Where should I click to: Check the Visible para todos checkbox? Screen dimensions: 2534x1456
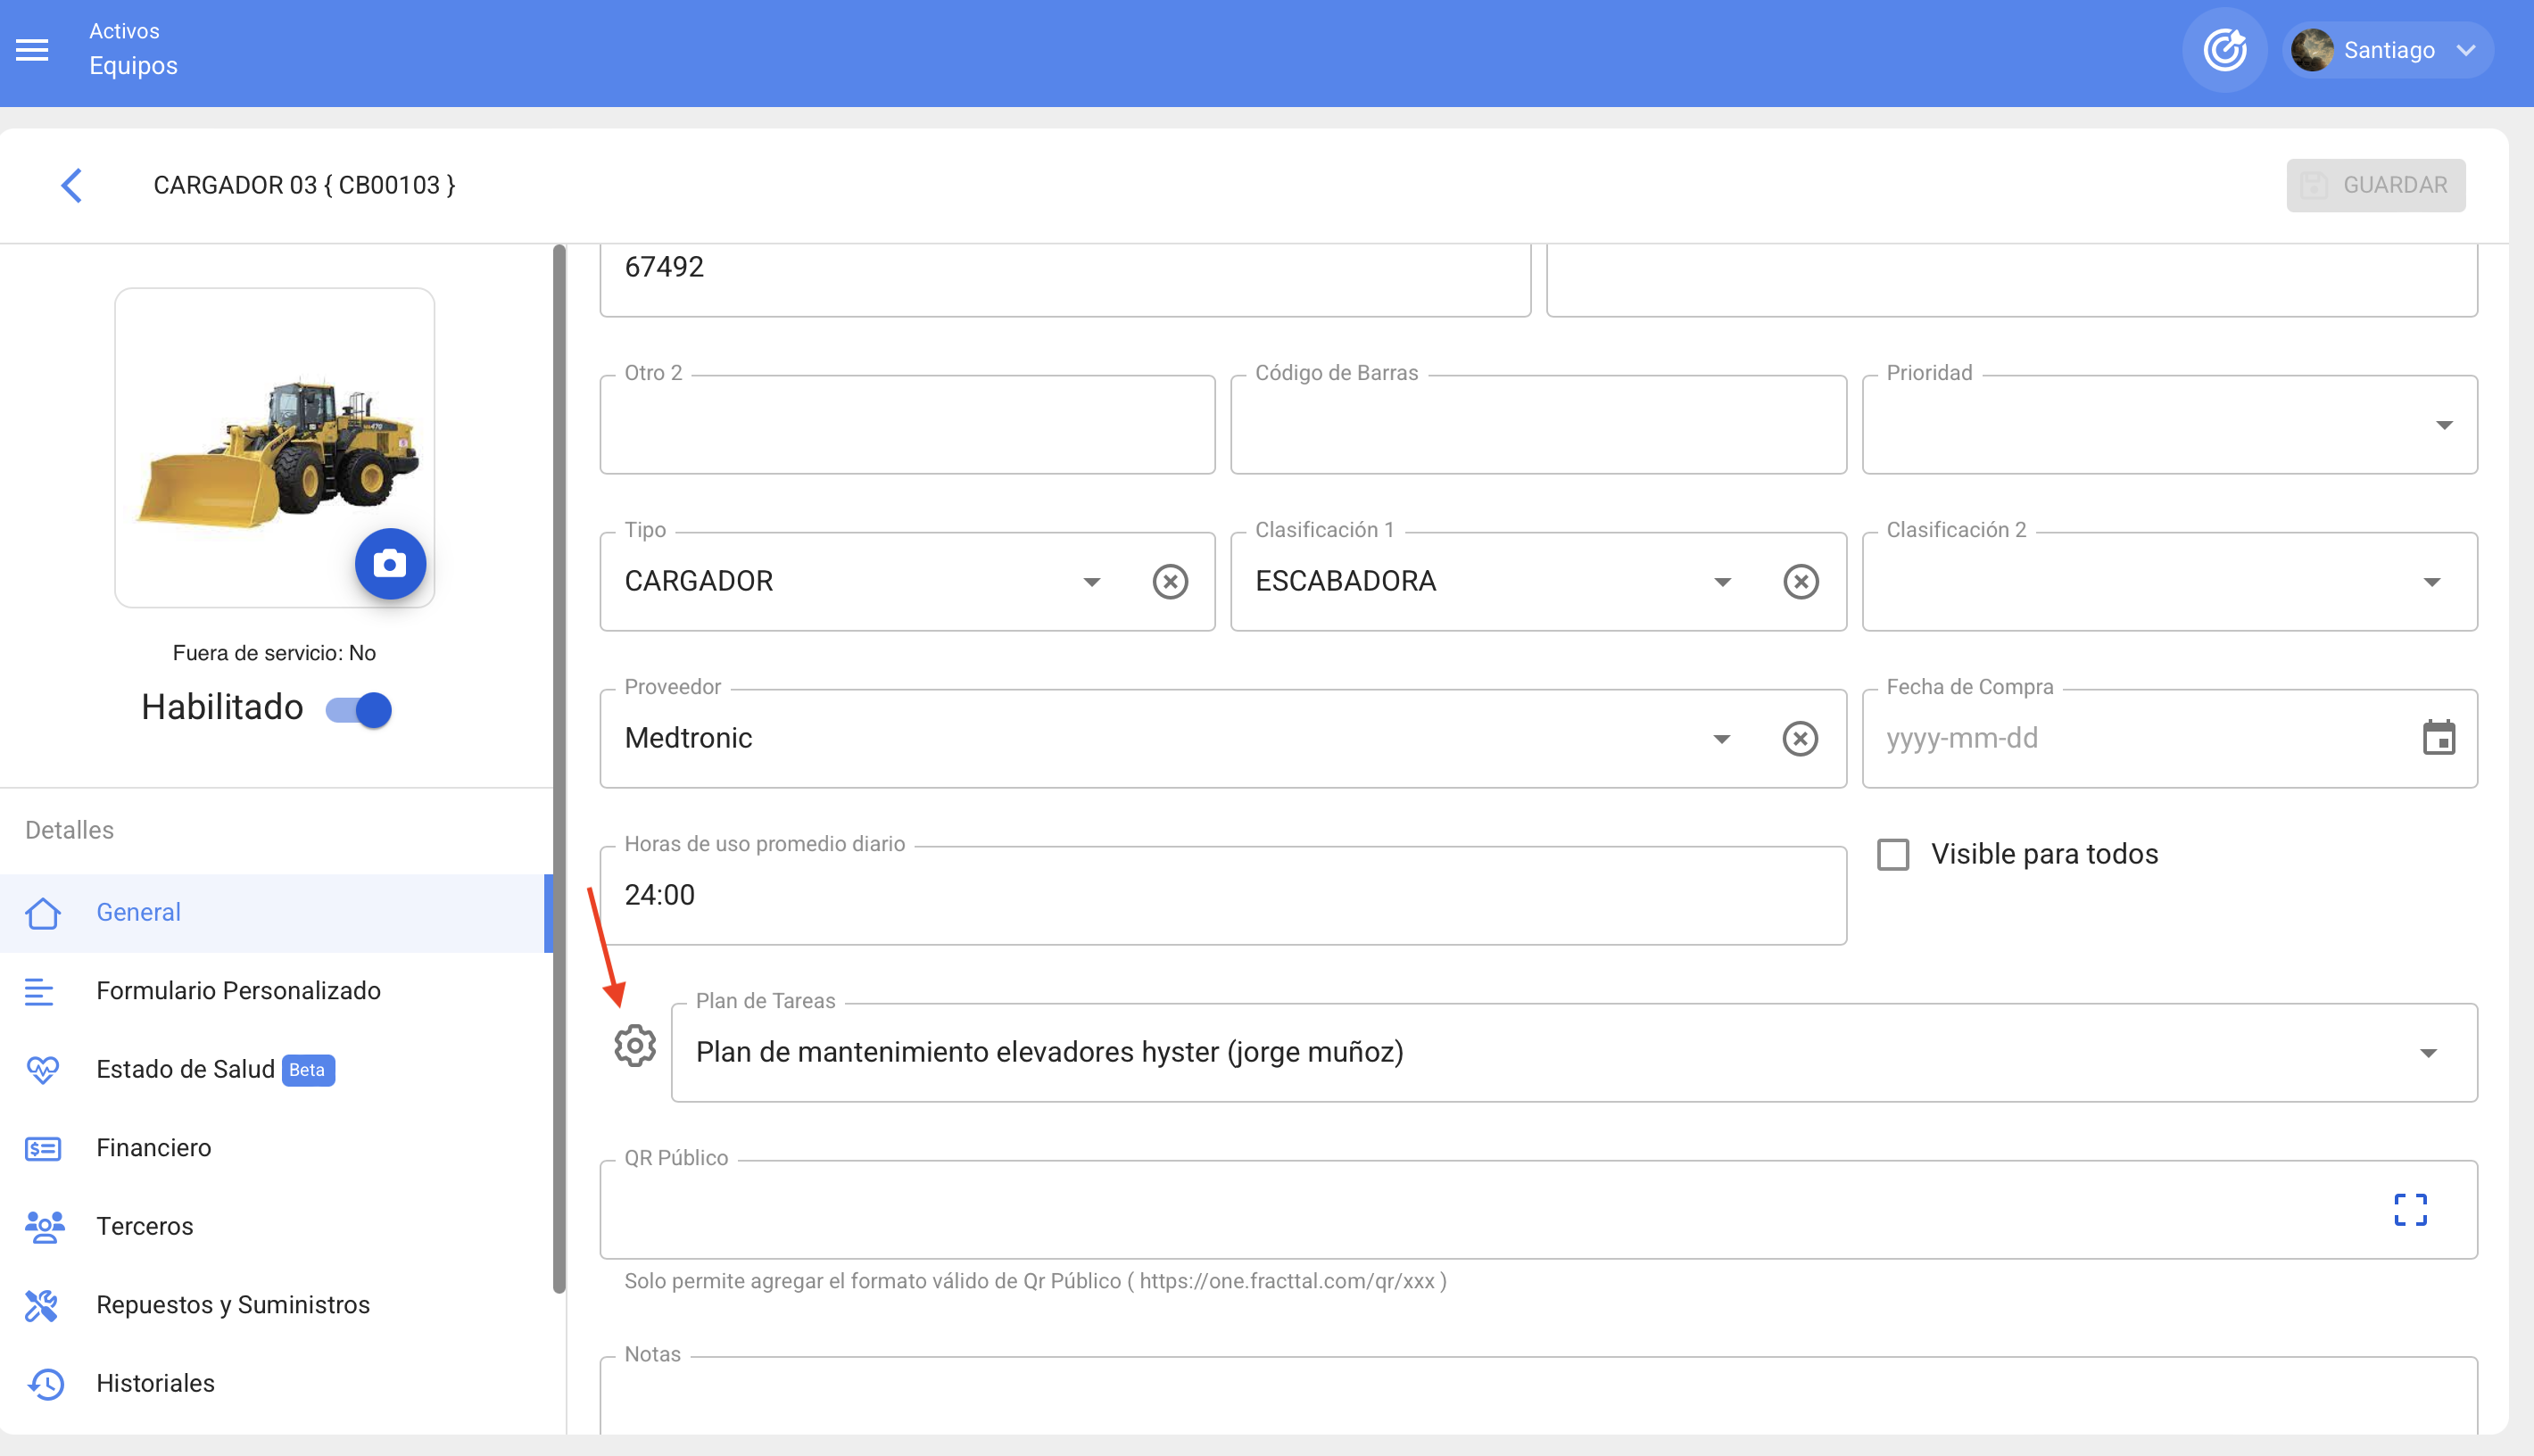point(1892,854)
